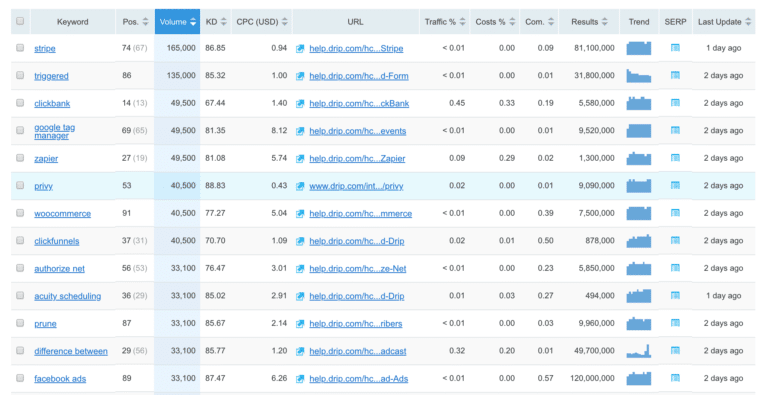Viewport: 768px width, 395px height.
Task: View SERP snapshot for zapier
Action: point(675,158)
